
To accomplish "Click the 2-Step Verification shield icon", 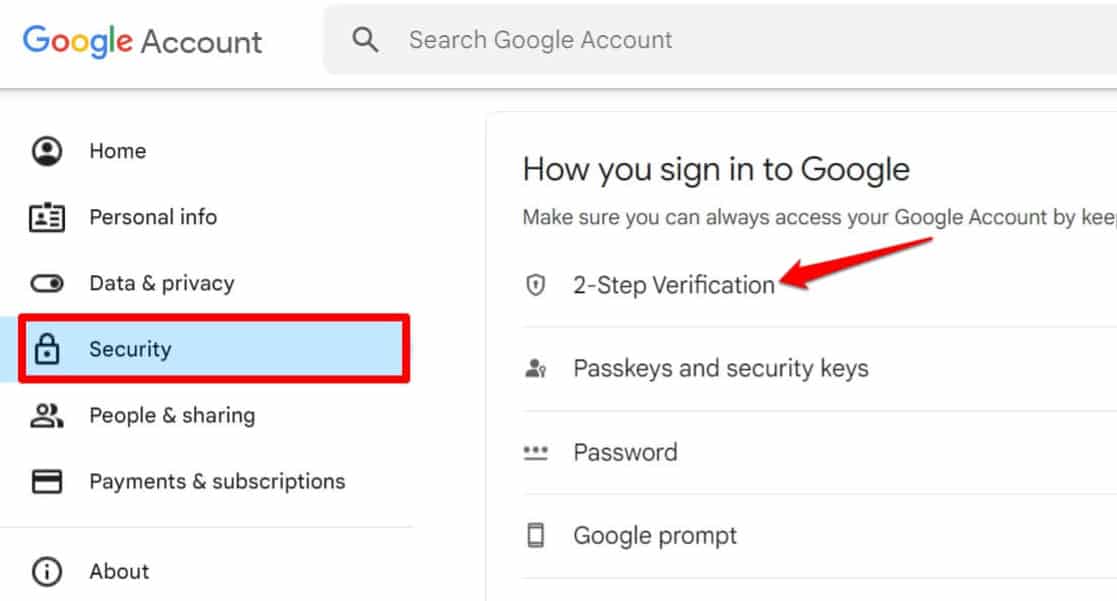I will point(537,284).
